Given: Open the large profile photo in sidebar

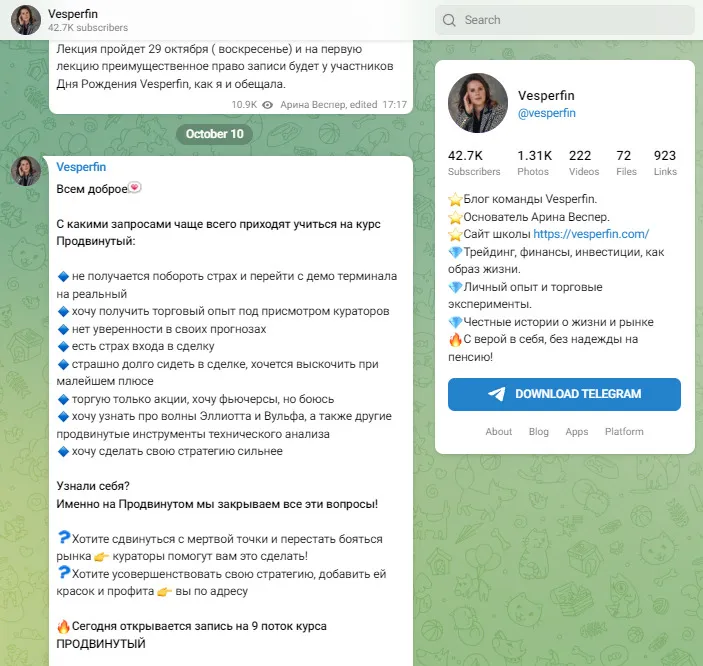Looking at the screenshot, I should point(478,103).
